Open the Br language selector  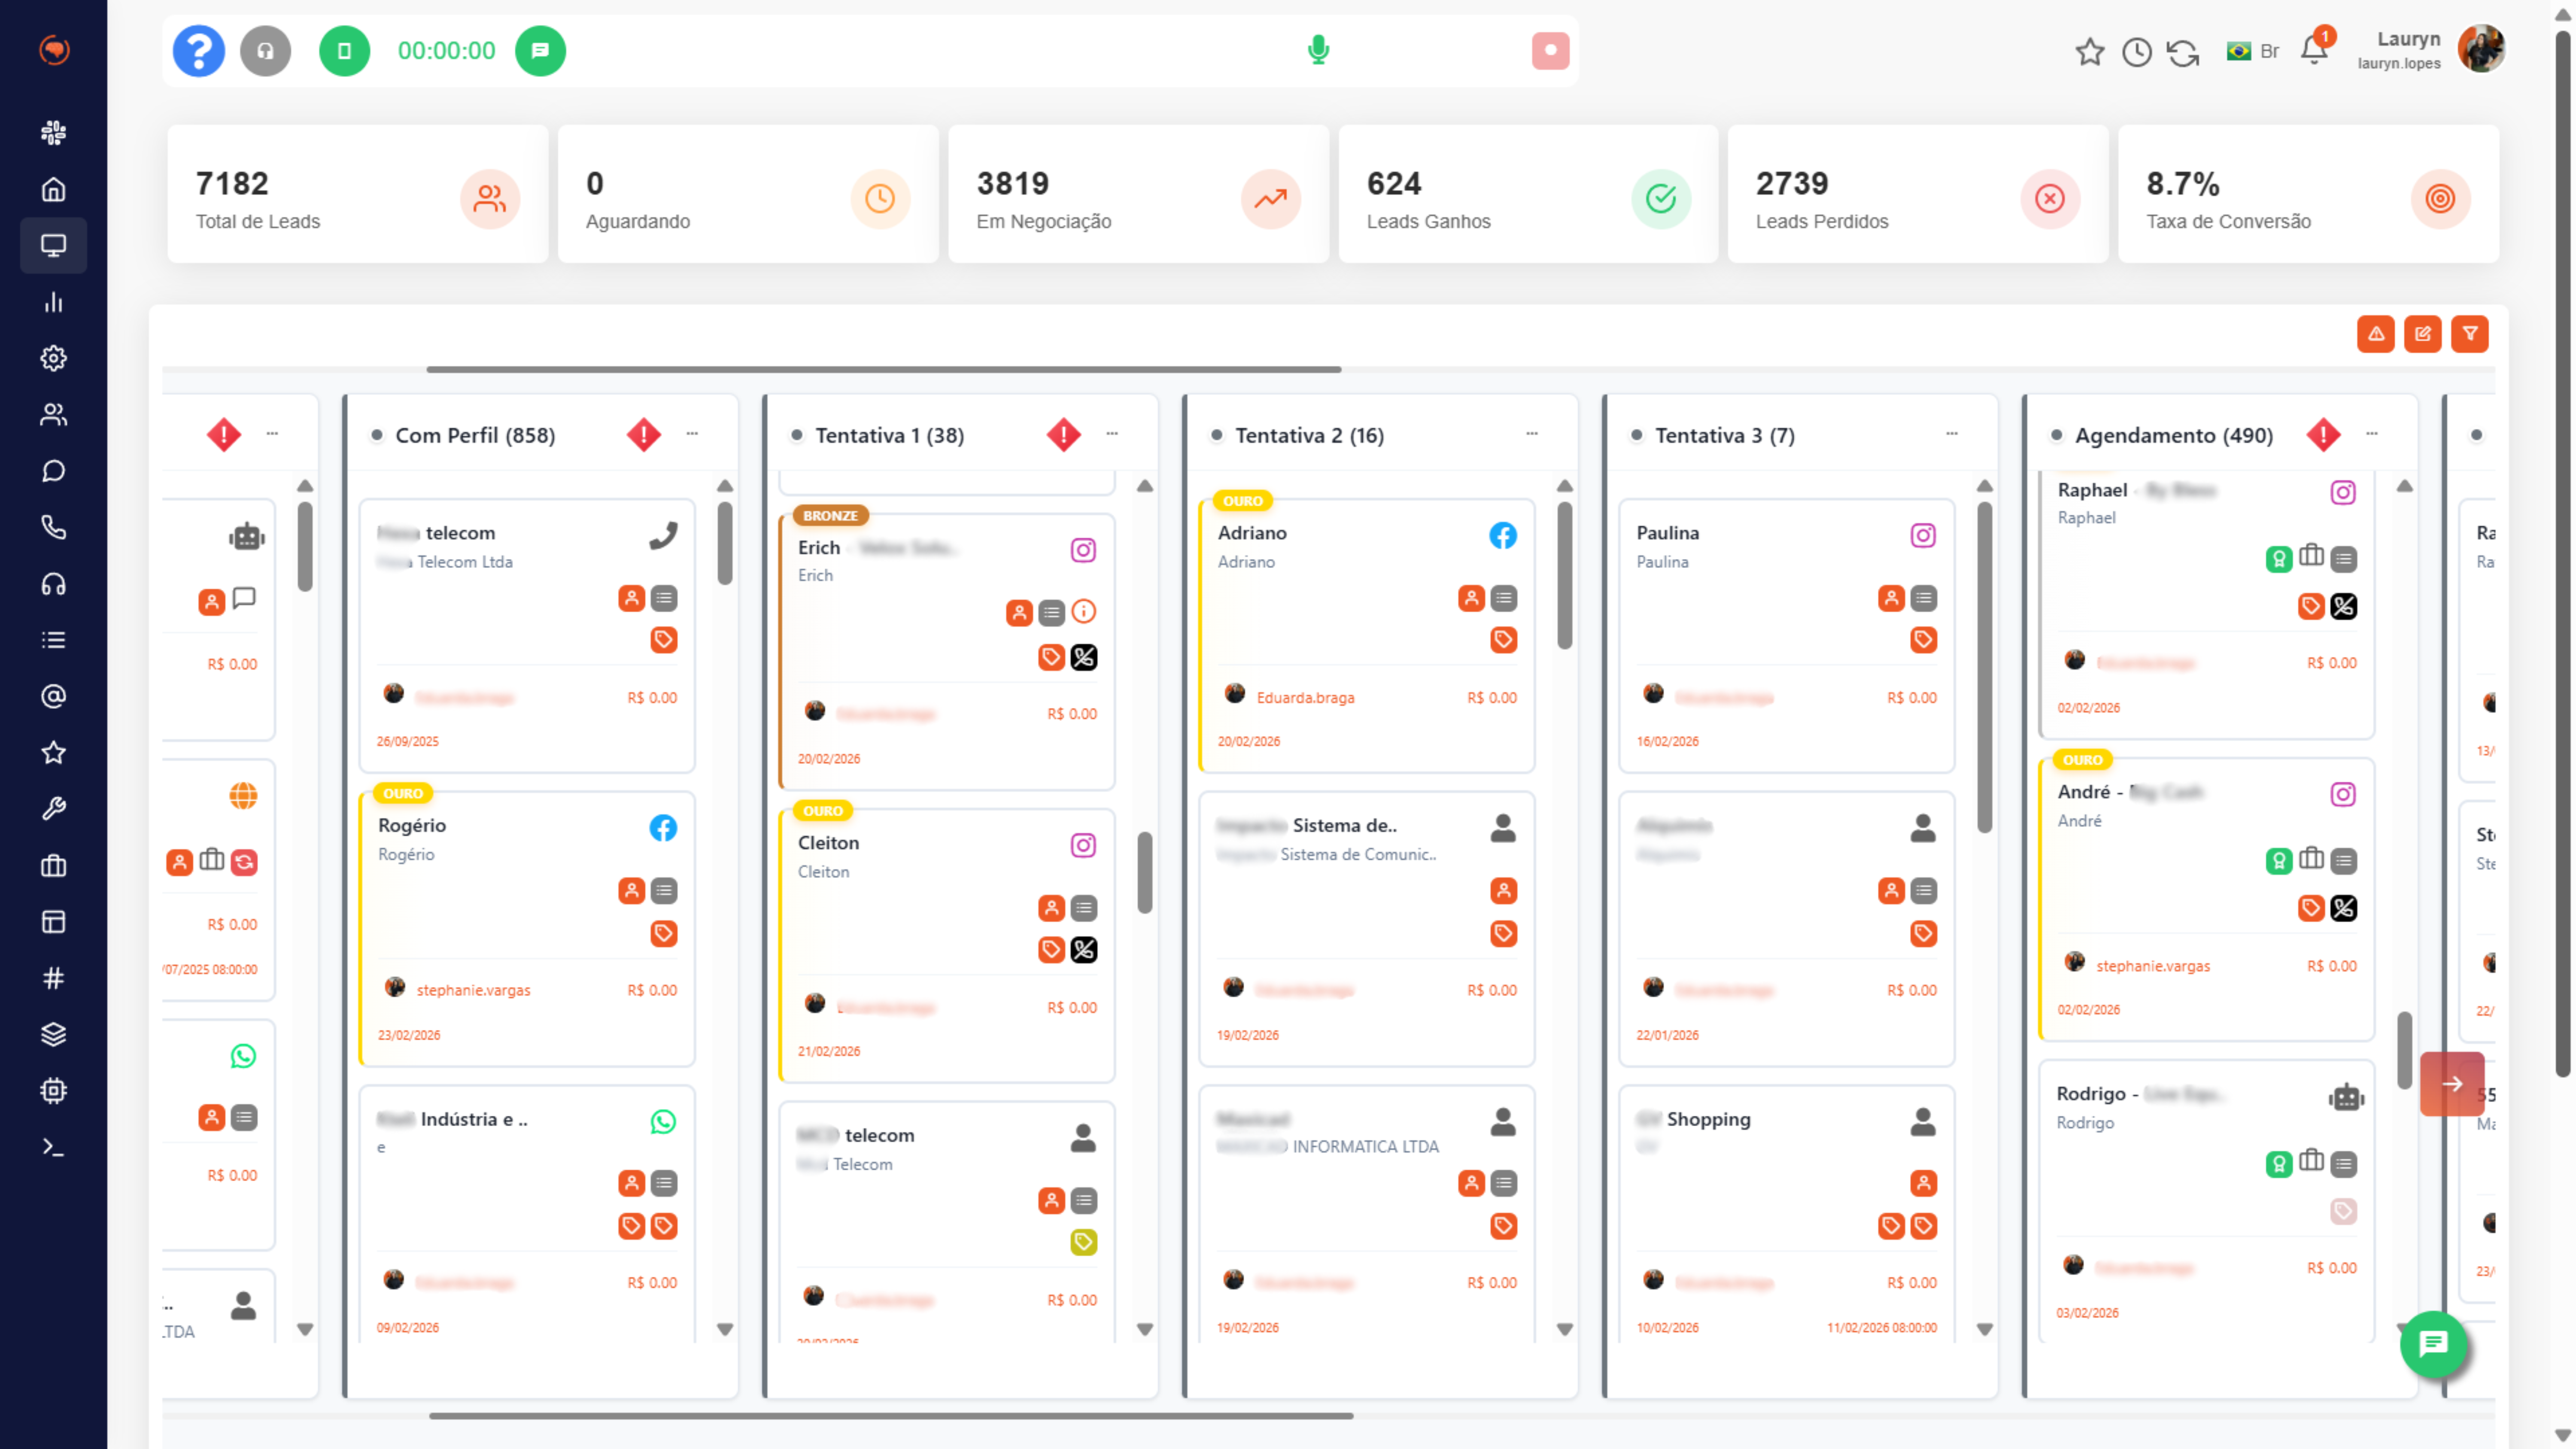(2253, 51)
